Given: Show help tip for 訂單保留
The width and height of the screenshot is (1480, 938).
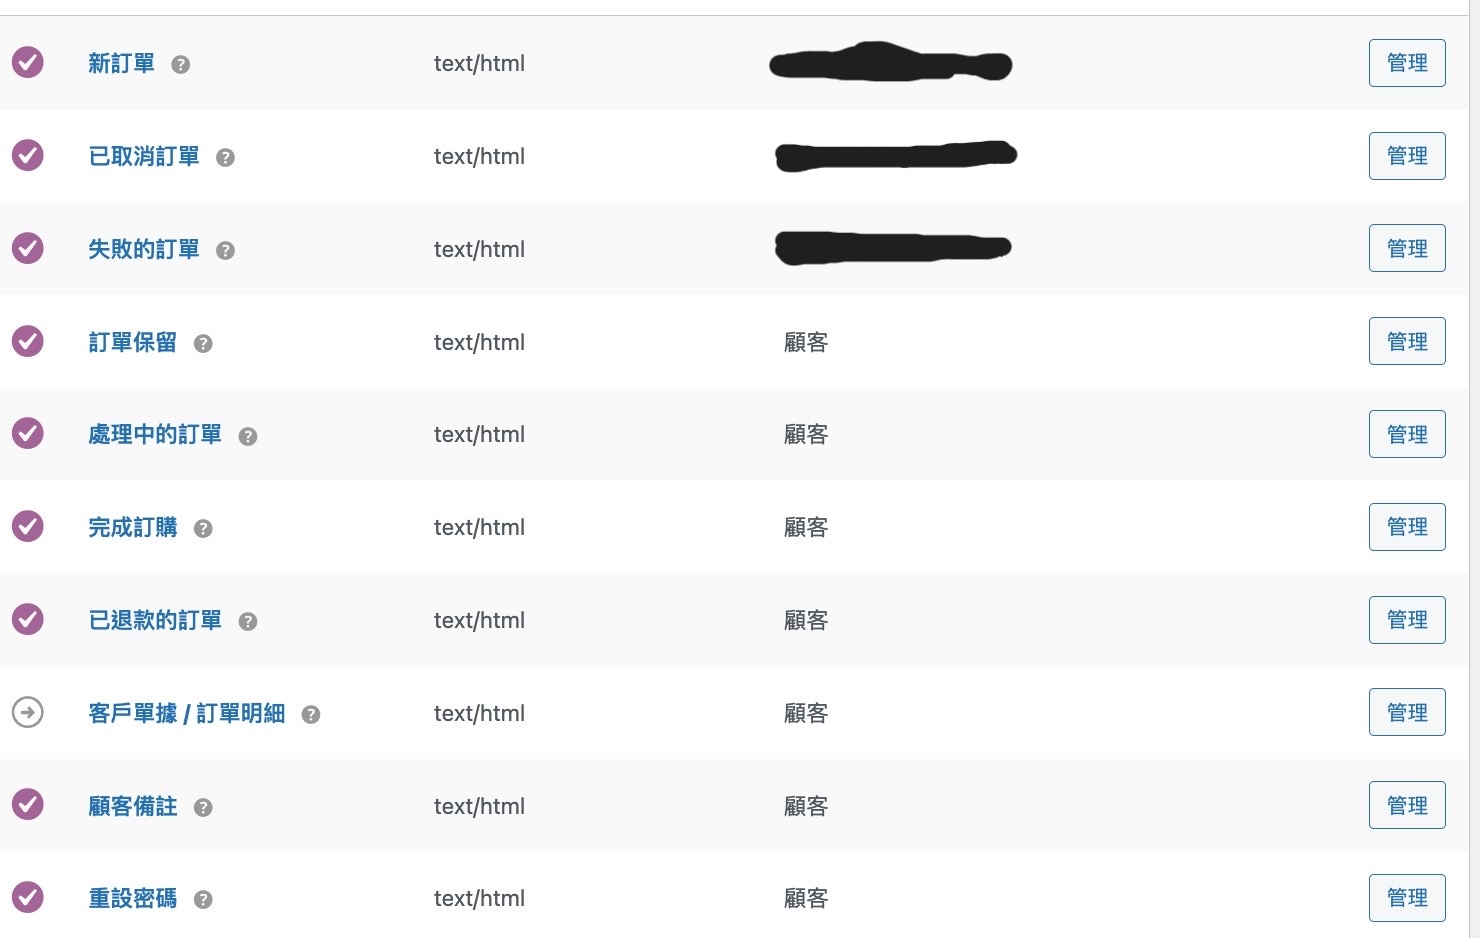Looking at the screenshot, I should 203,344.
